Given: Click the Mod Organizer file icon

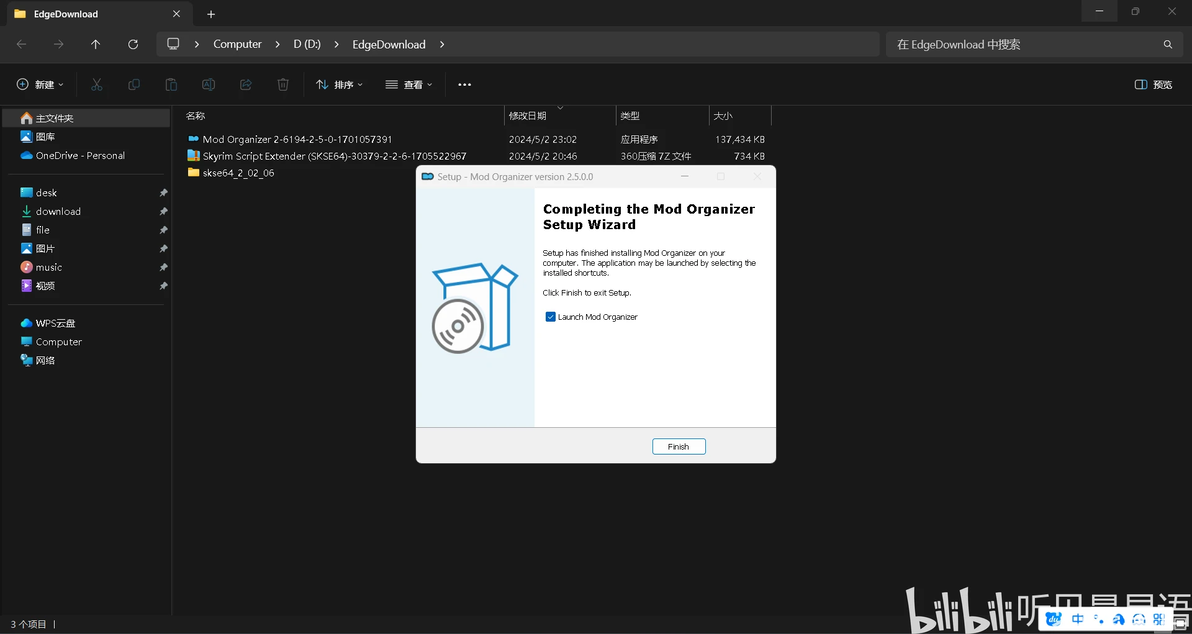Looking at the screenshot, I should coord(193,139).
